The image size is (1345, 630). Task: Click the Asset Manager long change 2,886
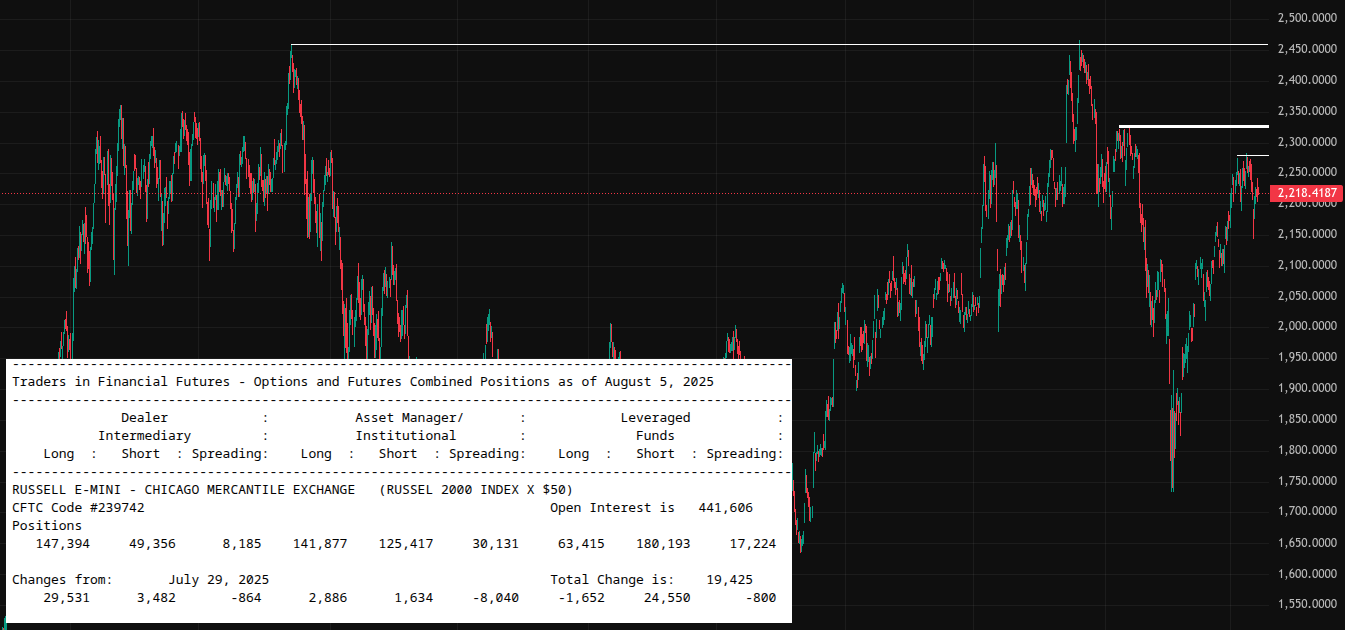[x=327, y=597]
